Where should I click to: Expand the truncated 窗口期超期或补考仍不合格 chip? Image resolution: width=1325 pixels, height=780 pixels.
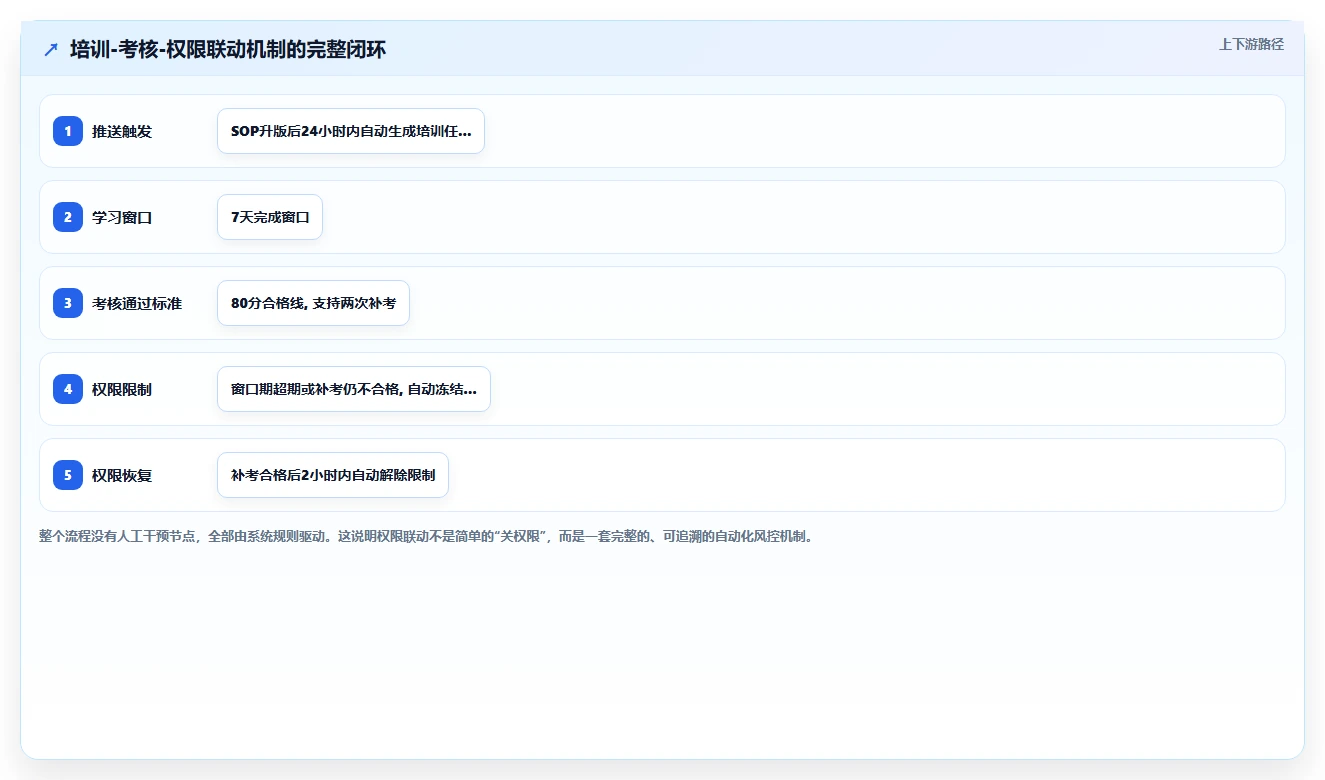[354, 389]
